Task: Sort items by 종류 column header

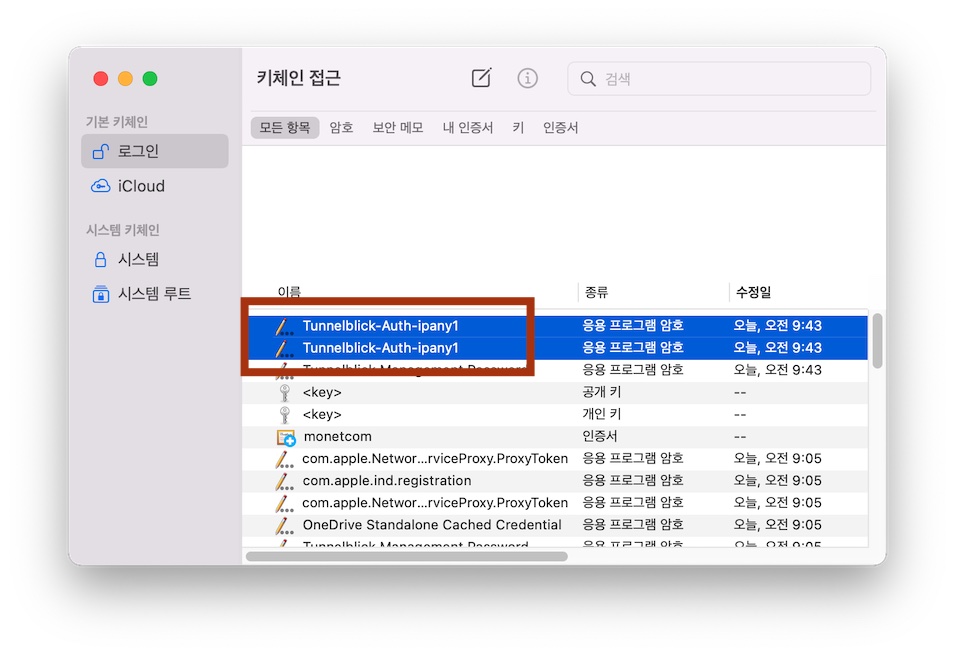Action: coord(596,293)
